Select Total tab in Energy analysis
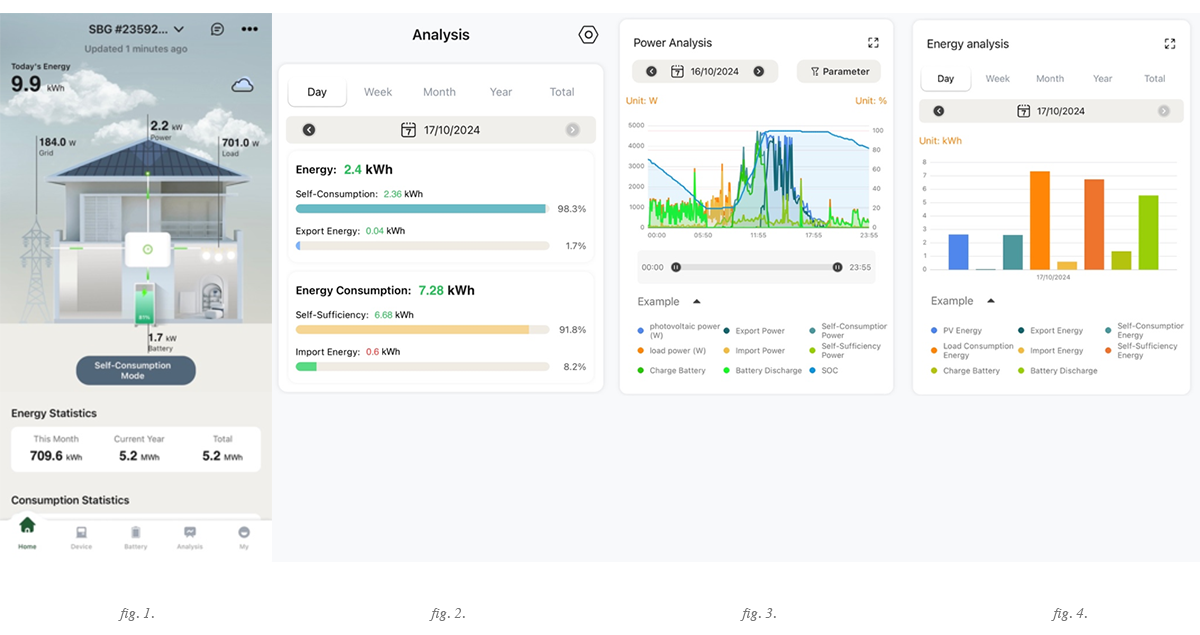1200x635 pixels. pyautogui.click(x=1155, y=79)
